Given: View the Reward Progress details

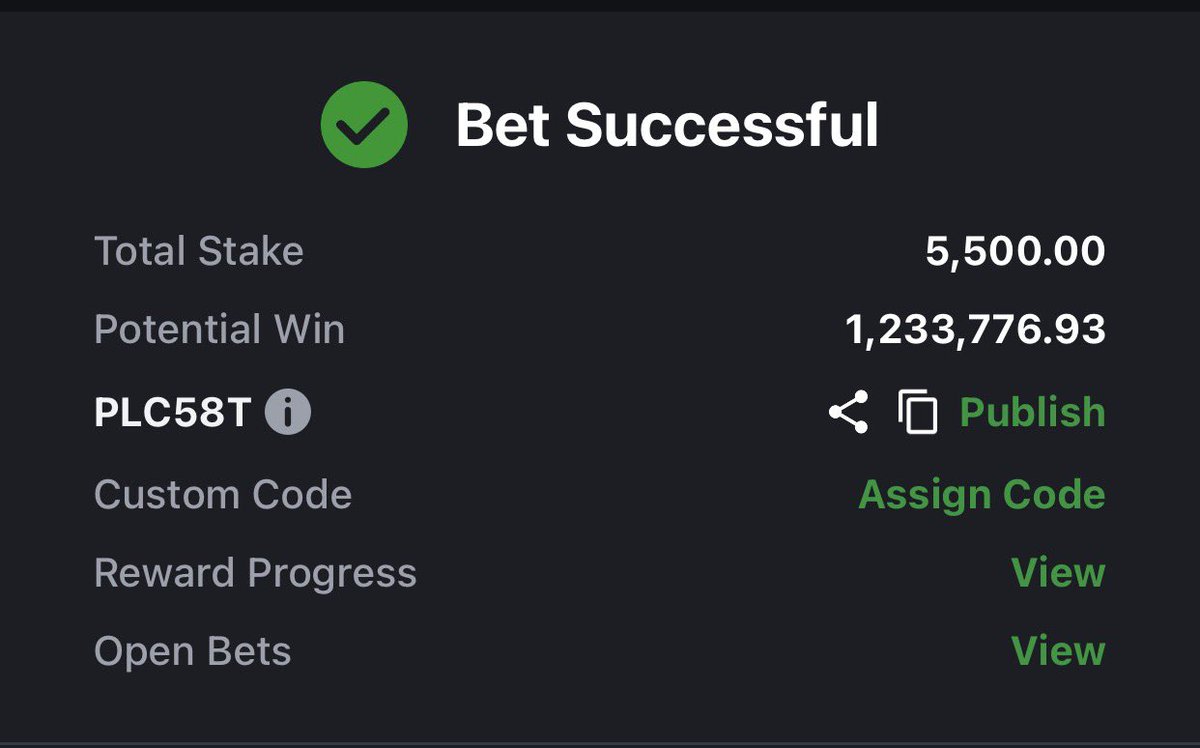Looking at the screenshot, I should coord(1058,573).
